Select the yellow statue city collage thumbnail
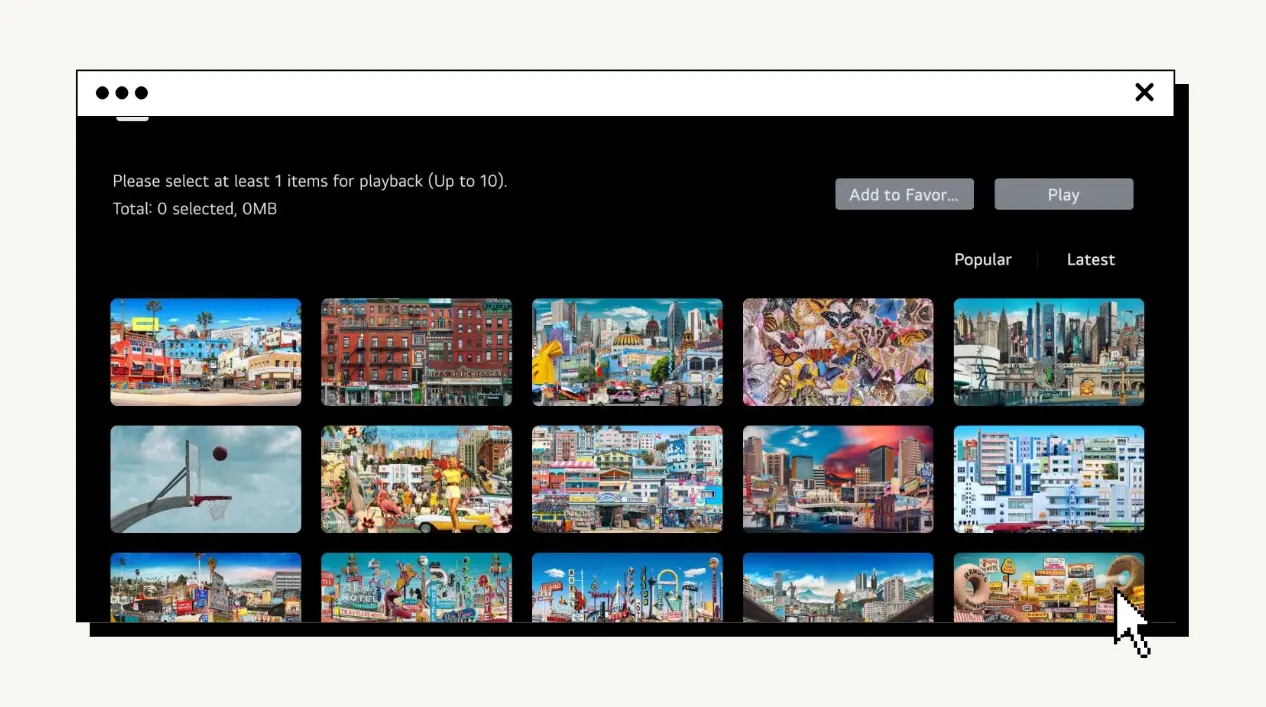Screen dimensions: 1266x707 pos(627,352)
